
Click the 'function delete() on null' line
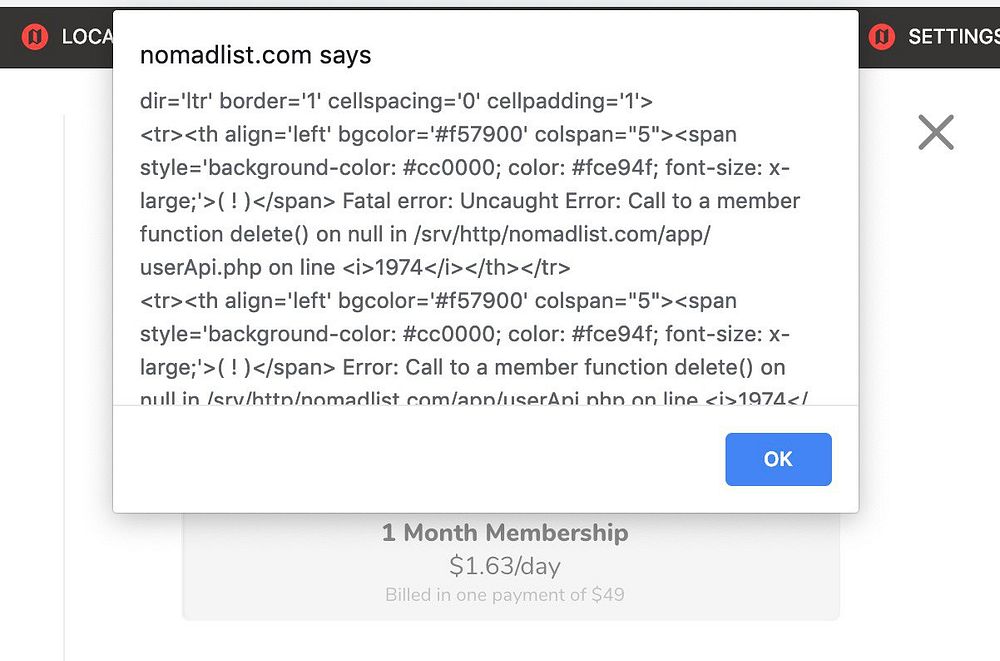[330, 234]
